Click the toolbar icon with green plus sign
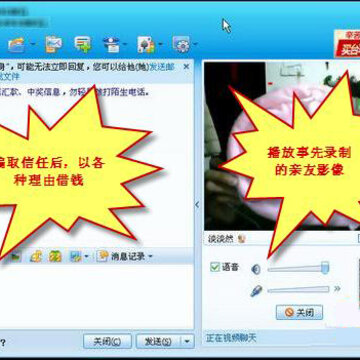This screenshot has width=360, height=360. [x=83, y=44]
